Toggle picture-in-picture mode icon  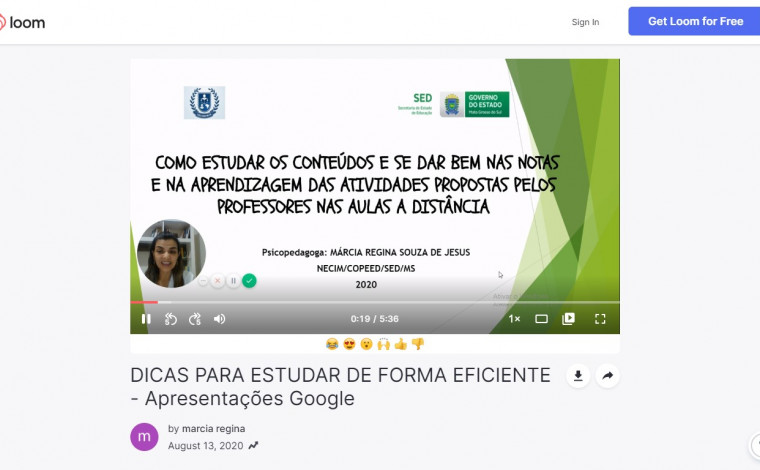click(x=569, y=319)
